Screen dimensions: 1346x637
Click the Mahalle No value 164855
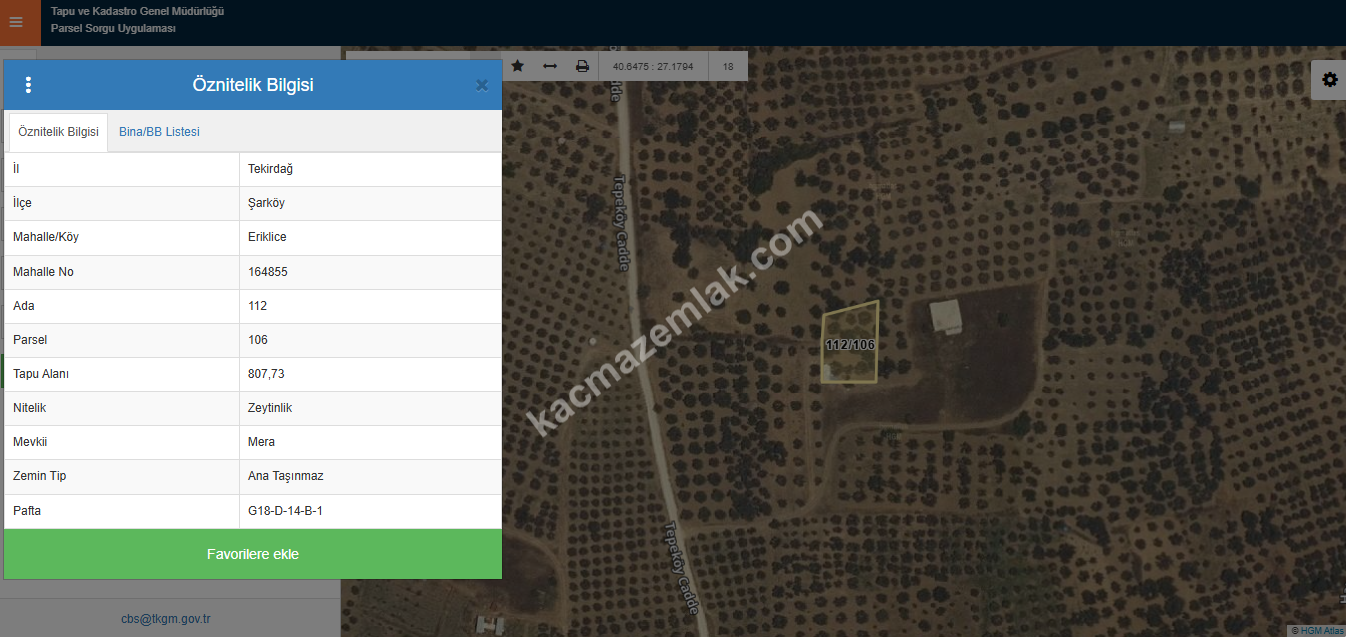268,272
